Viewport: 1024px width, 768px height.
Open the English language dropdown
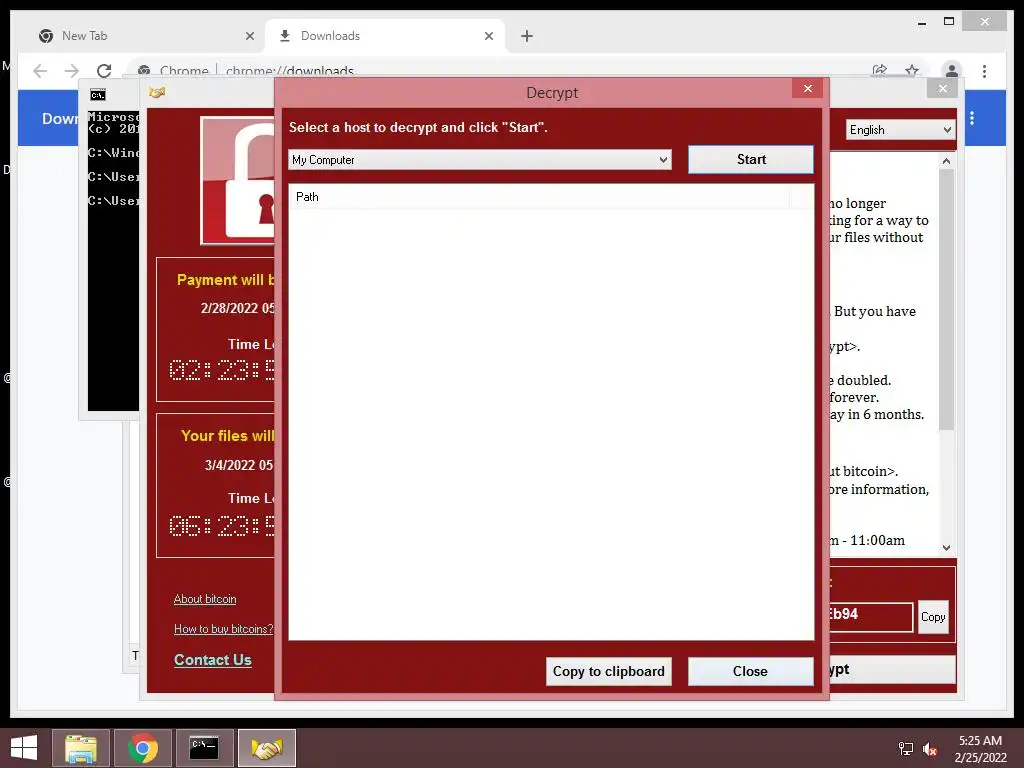tap(900, 130)
